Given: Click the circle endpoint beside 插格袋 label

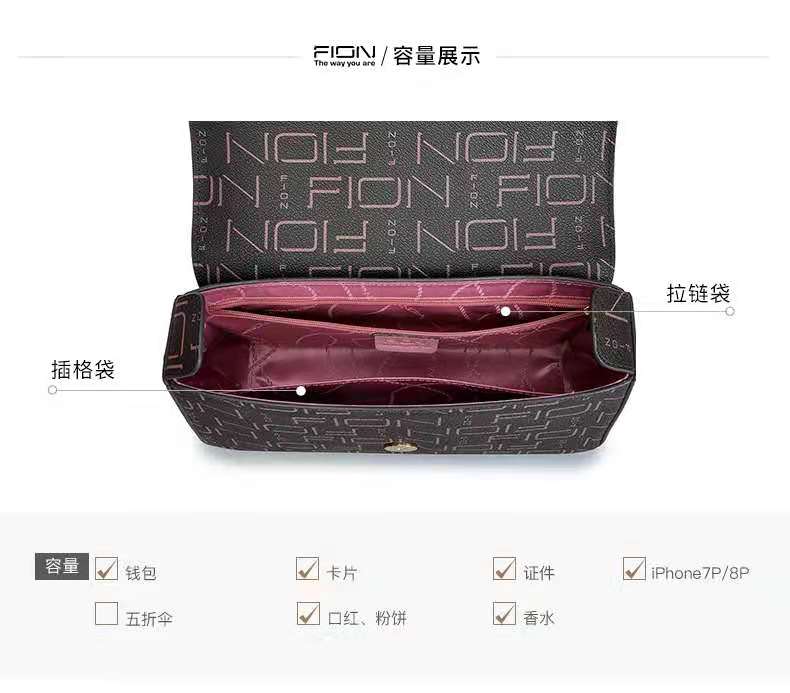Looking at the screenshot, I should (x=52, y=390).
